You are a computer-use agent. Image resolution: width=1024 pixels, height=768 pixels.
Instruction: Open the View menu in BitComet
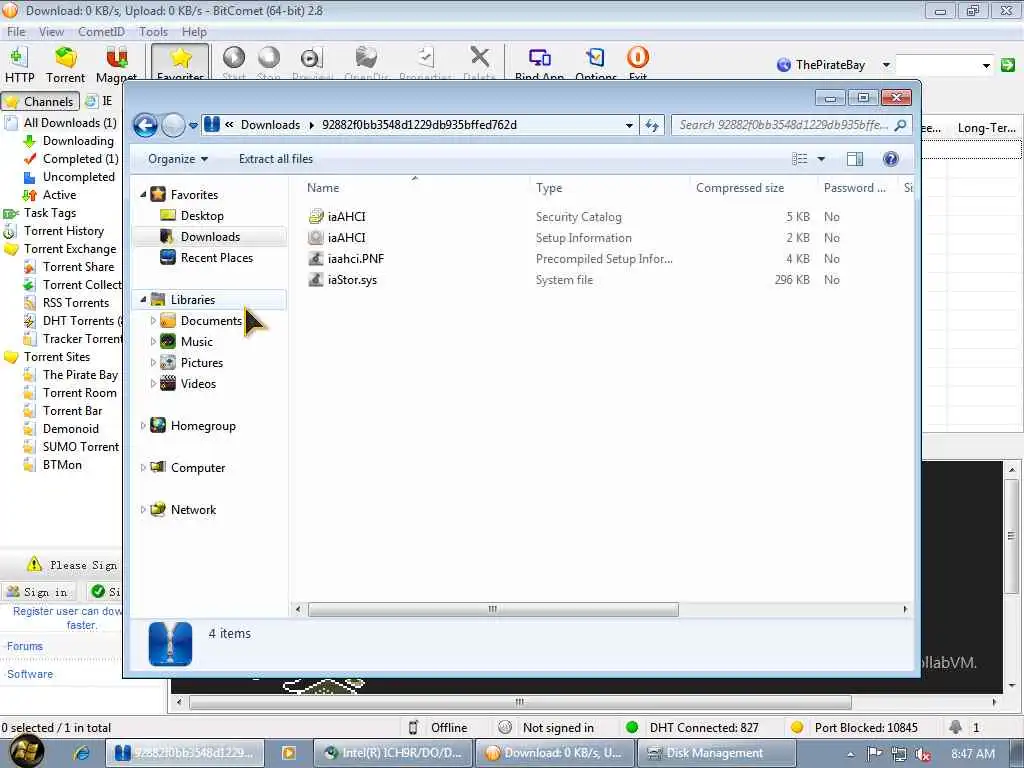click(51, 31)
